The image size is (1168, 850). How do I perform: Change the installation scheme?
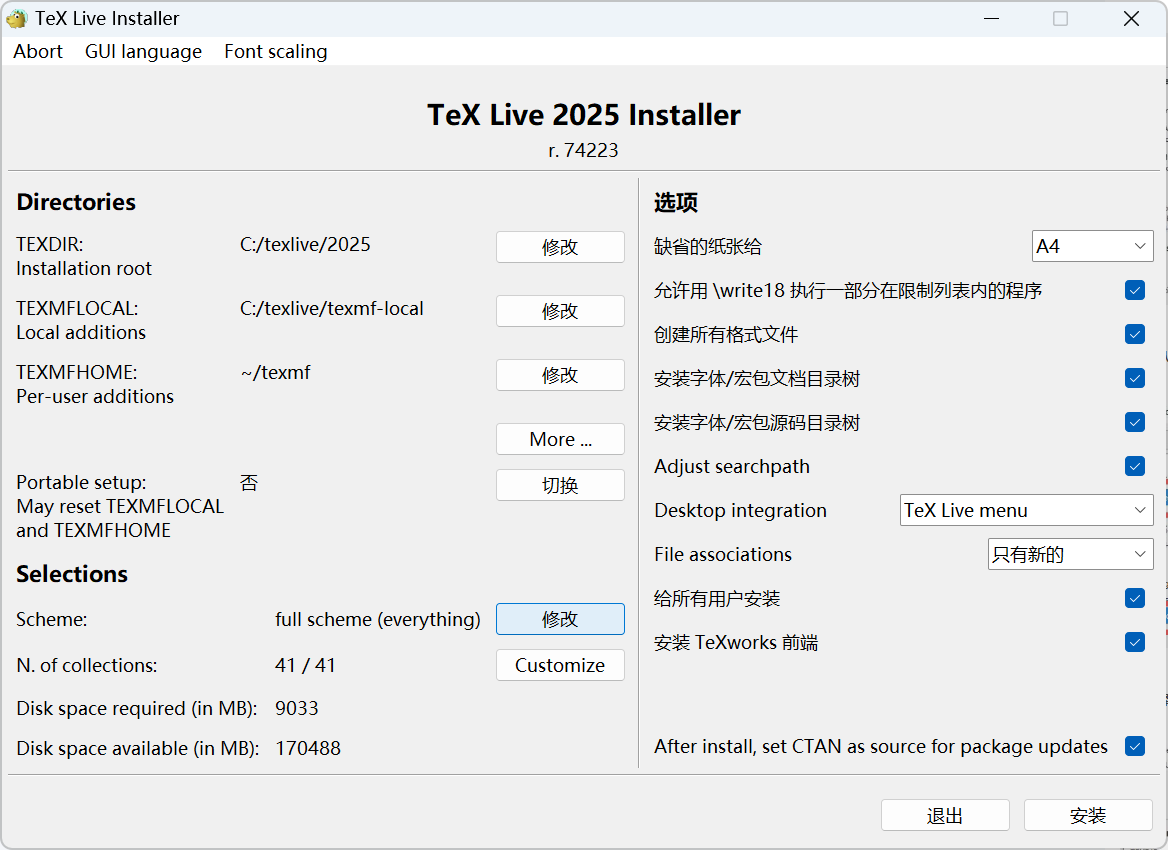[x=560, y=619]
